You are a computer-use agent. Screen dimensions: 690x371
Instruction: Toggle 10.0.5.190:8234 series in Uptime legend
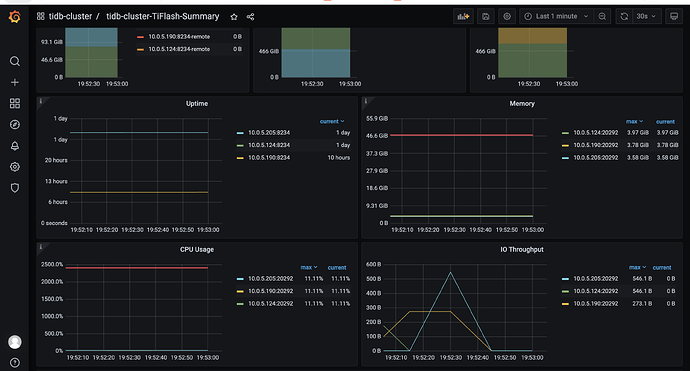(x=269, y=158)
